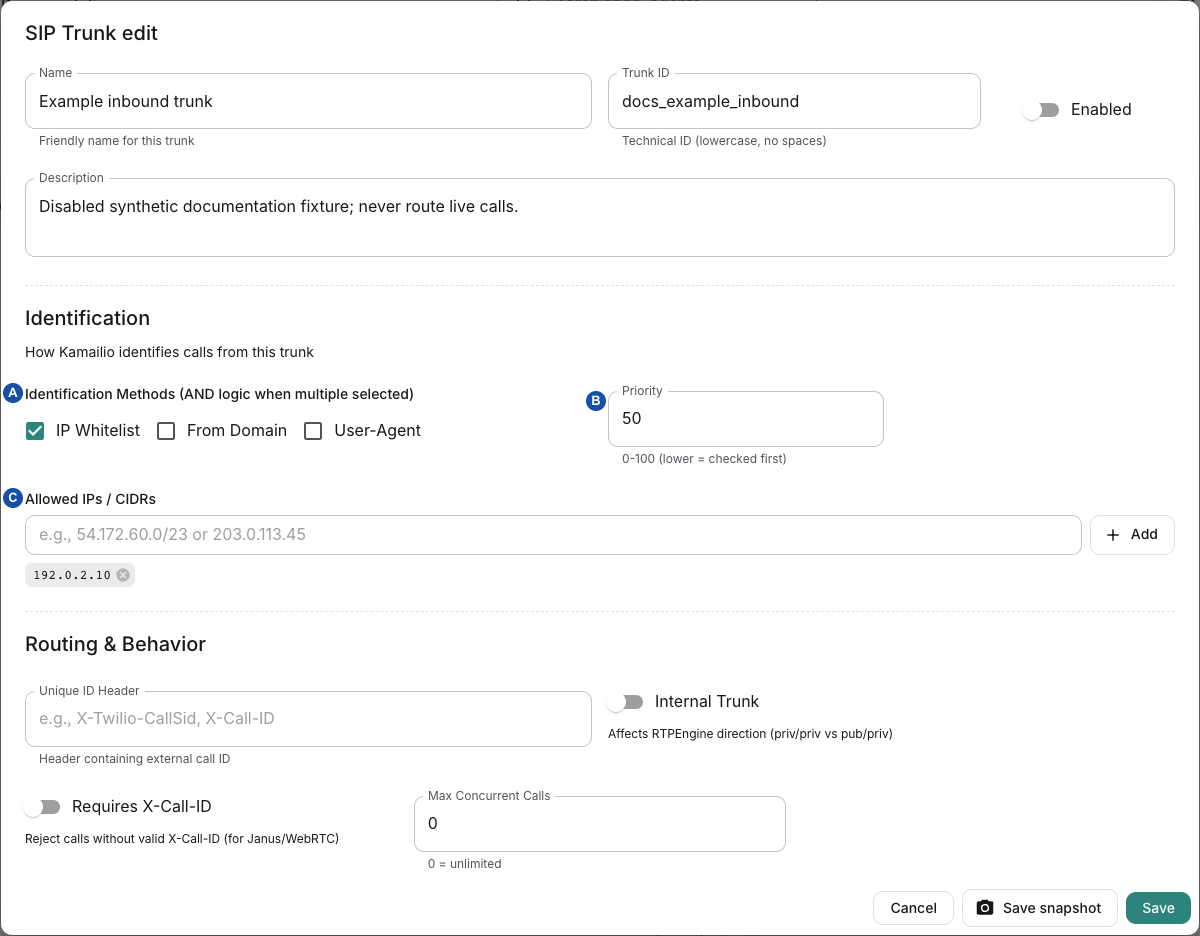Image resolution: width=1200 pixels, height=936 pixels.
Task: Click 'Reject calls without valid X-Call-ID' text
Action: (182, 839)
